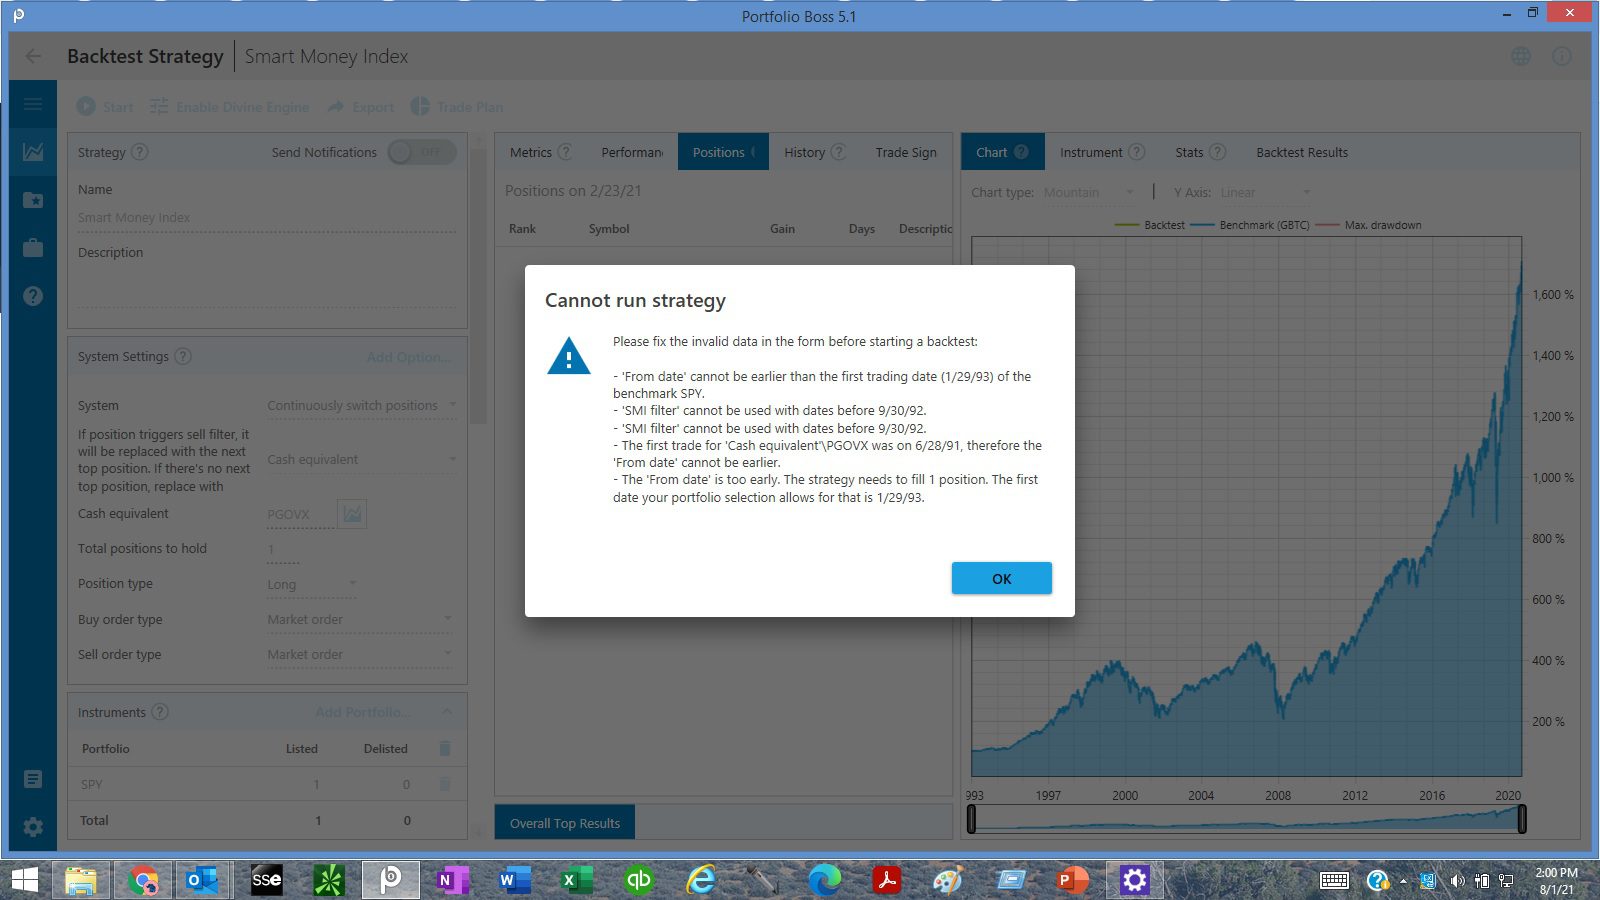Click the History tab help icon
Image resolution: width=1600 pixels, height=900 pixels.
(x=838, y=152)
